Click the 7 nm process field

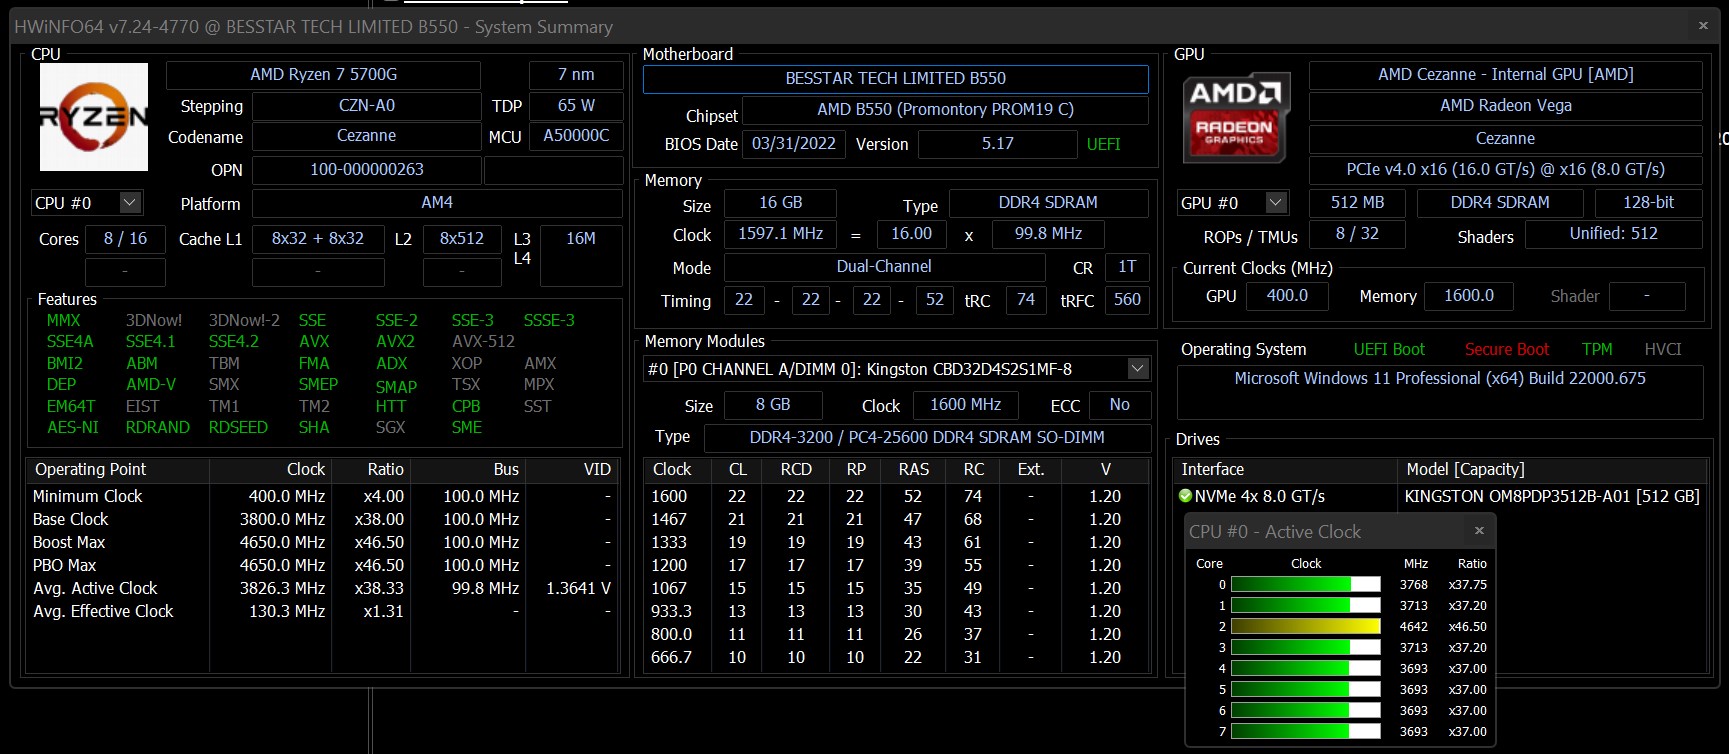[x=576, y=75]
